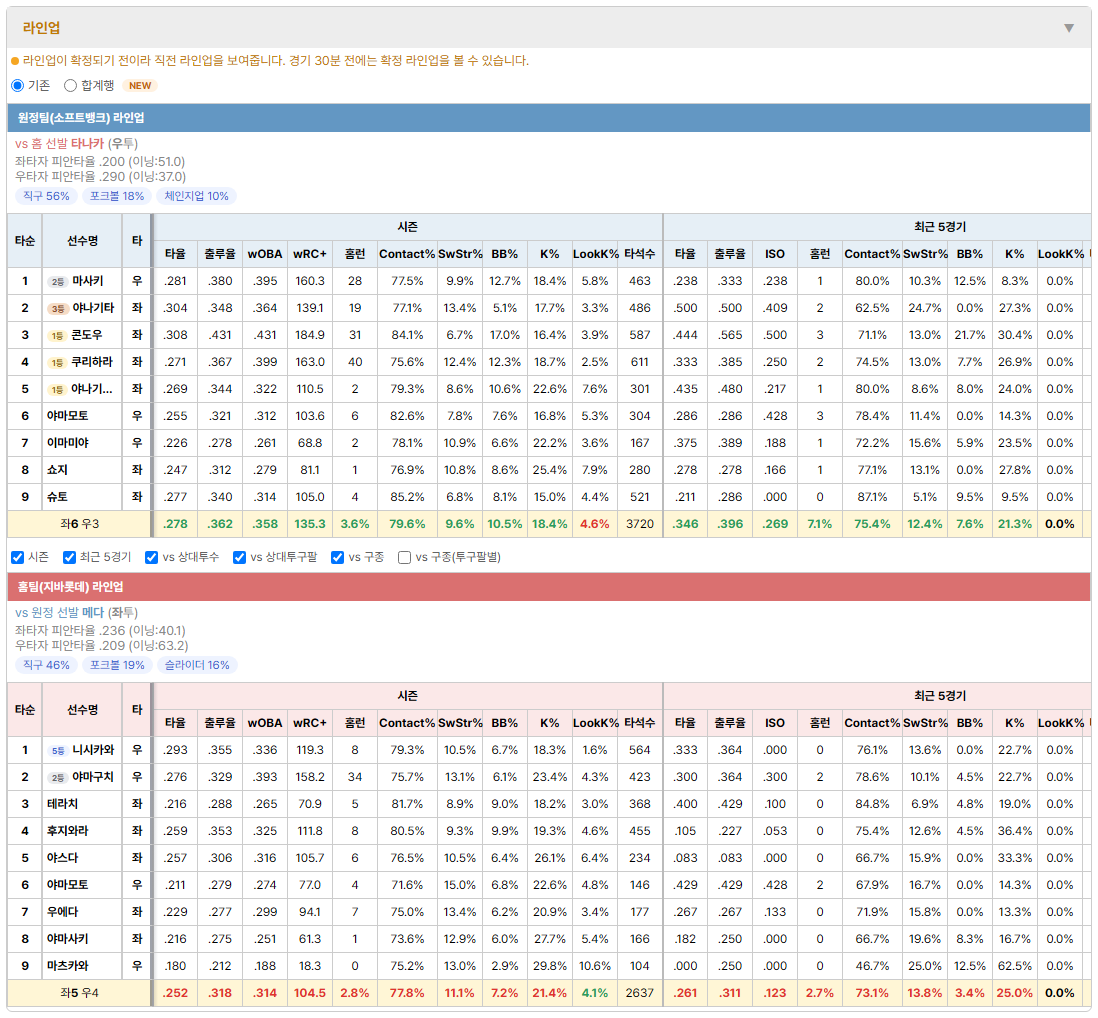
Task: Open starter 메다 pitcher link
Action: [x=93, y=613]
